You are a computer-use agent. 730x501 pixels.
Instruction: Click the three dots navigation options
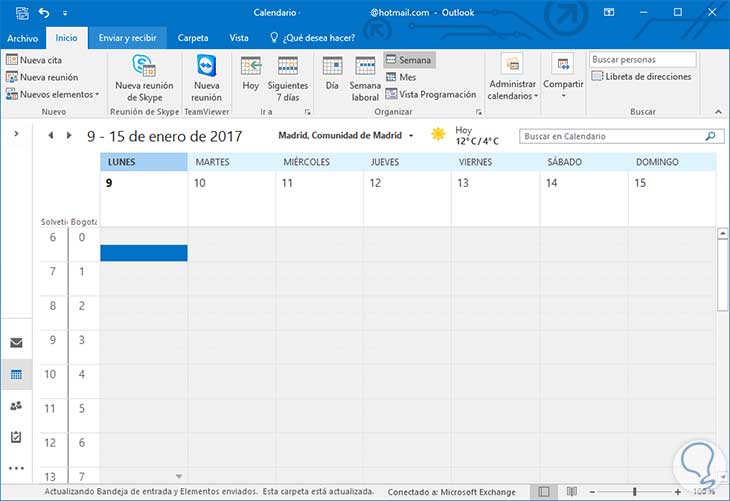coord(16,468)
